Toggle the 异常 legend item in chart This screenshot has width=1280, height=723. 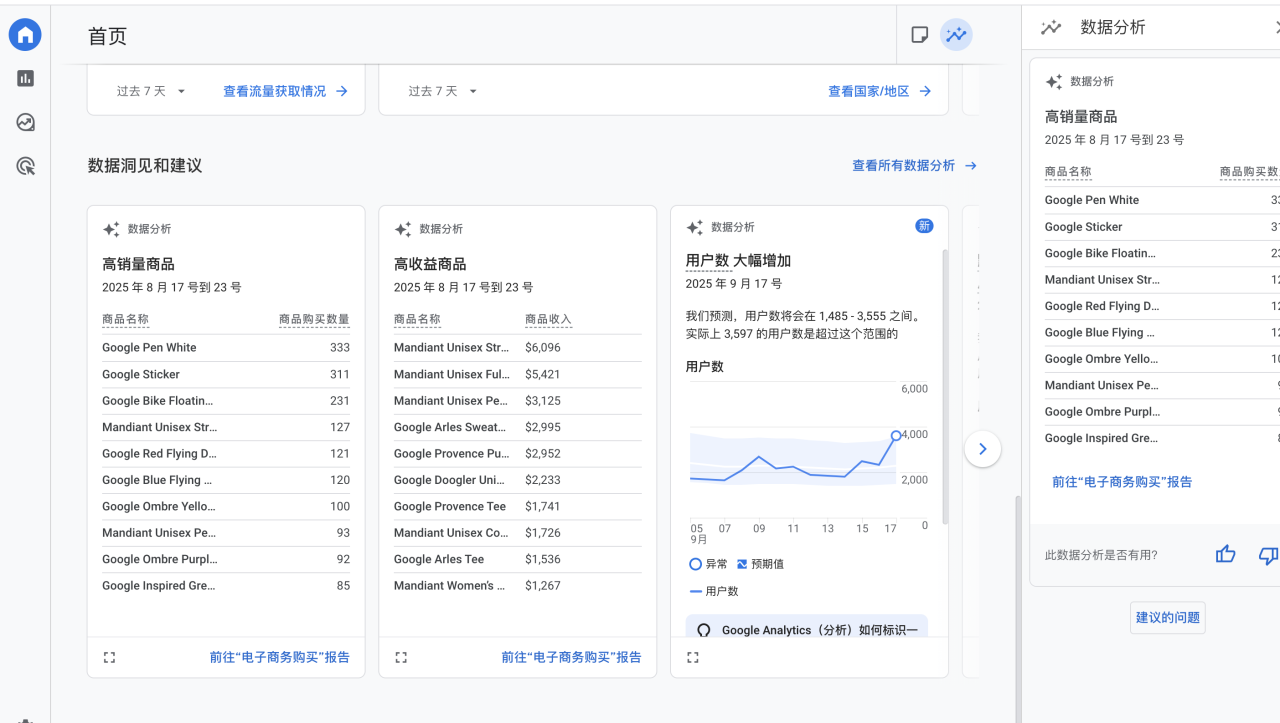708,564
